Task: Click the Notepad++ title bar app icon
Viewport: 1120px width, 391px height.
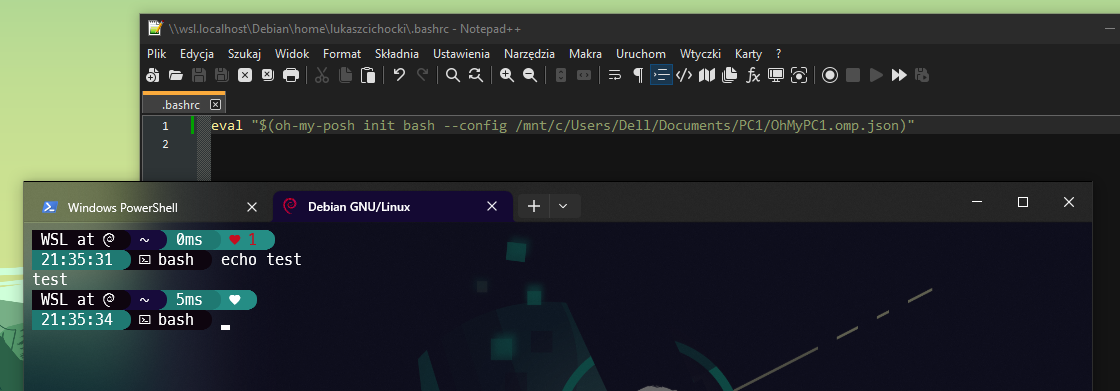Action: [x=155, y=29]
